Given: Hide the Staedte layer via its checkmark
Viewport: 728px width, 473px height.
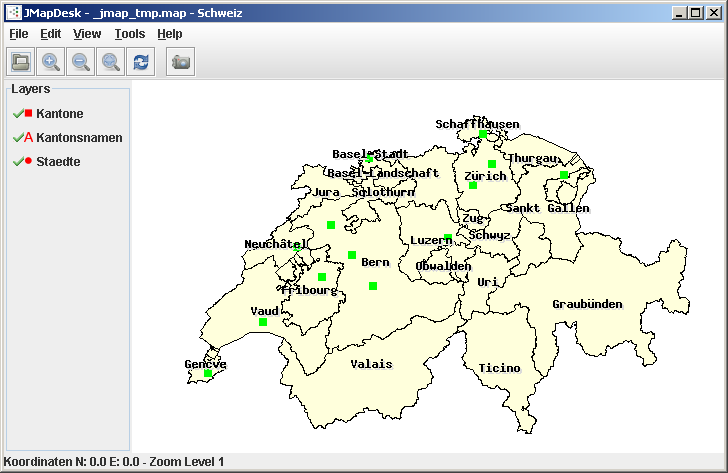Looking at the screenshot, I should 17,161.
